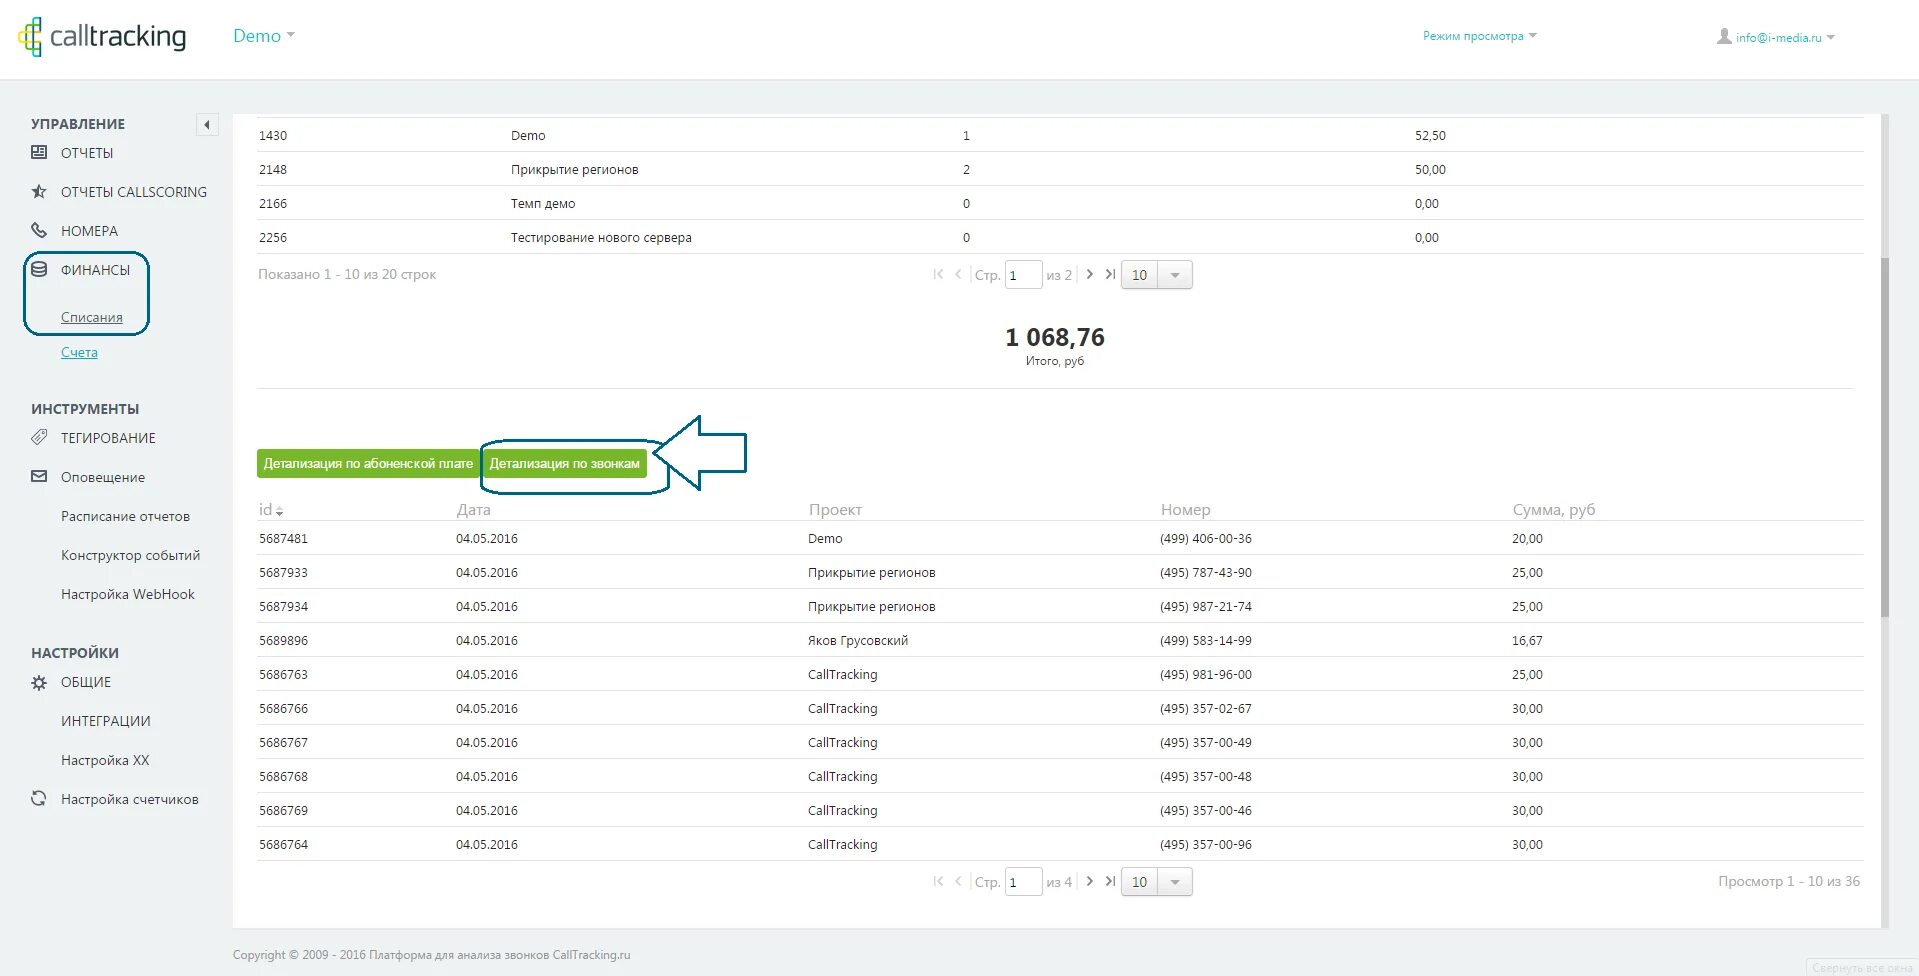Click the phone icon beside НОМЕРА

click(x=39, y=230)
